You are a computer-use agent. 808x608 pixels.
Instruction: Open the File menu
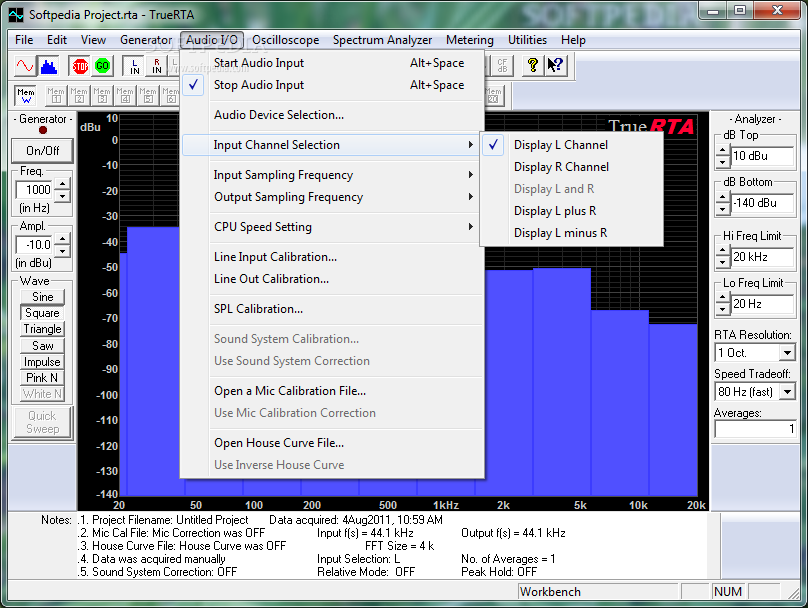point(24,40)
